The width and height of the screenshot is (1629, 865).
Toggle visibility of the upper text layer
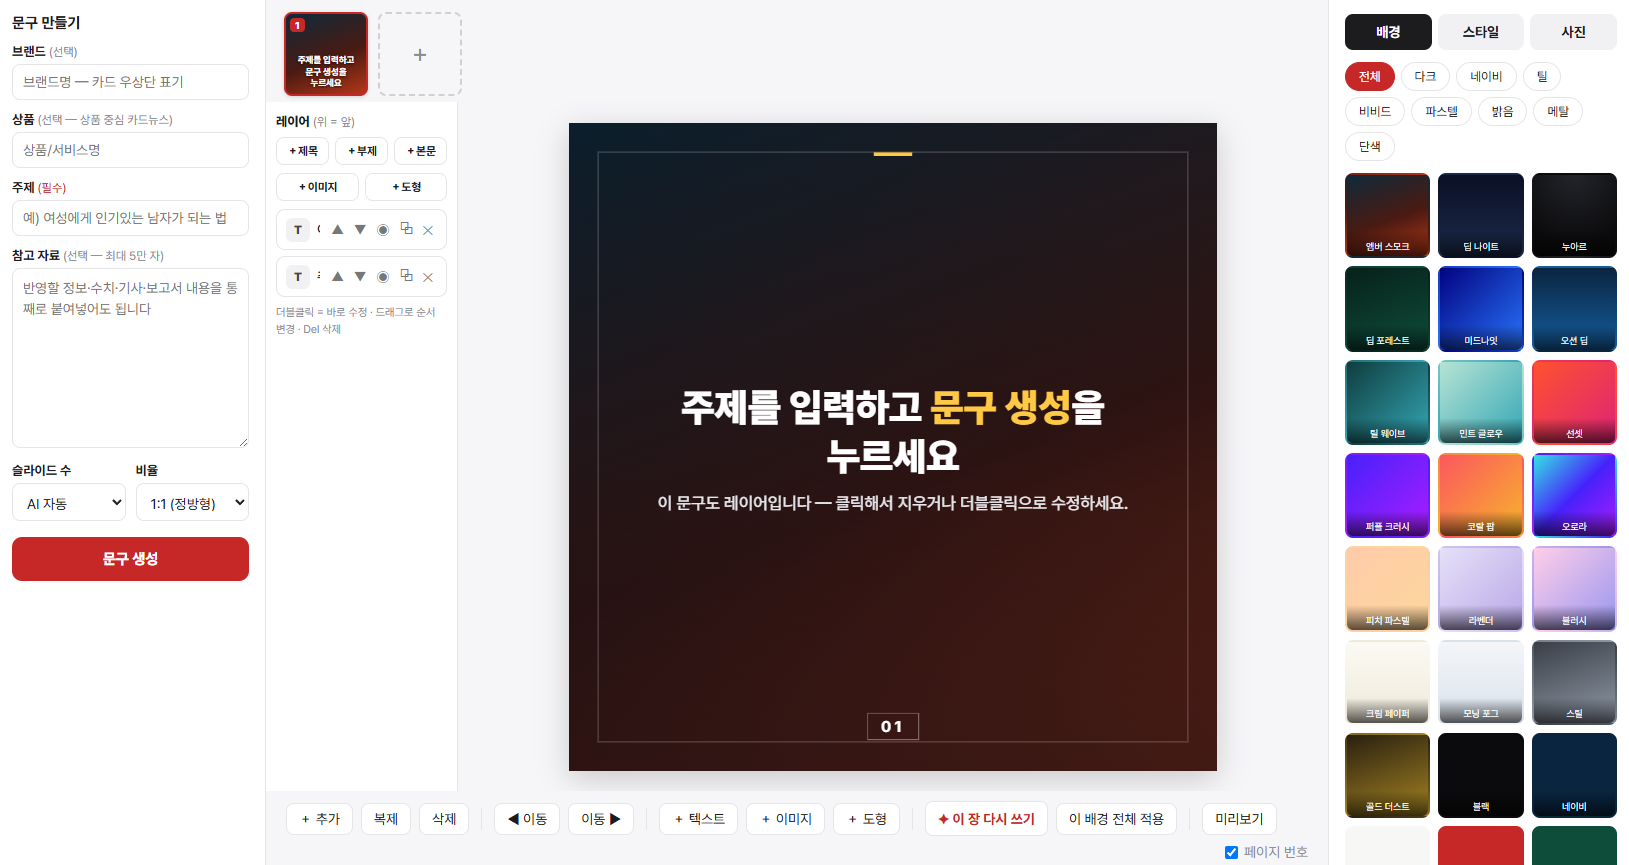click(x=383, y=230)
